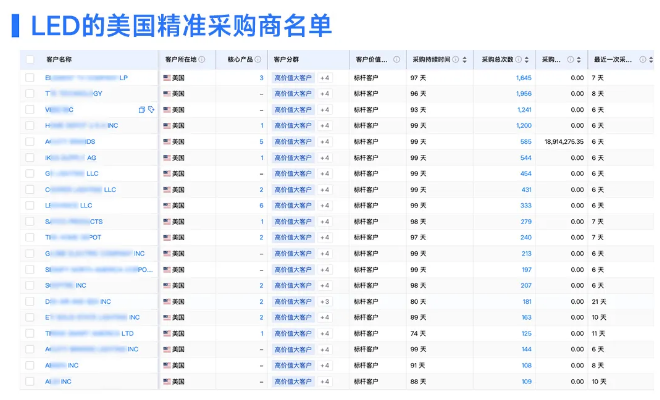The image size is (660, 400).
Task: Click info icon beside 采购持续时间 header
Action: coord(454,59)
